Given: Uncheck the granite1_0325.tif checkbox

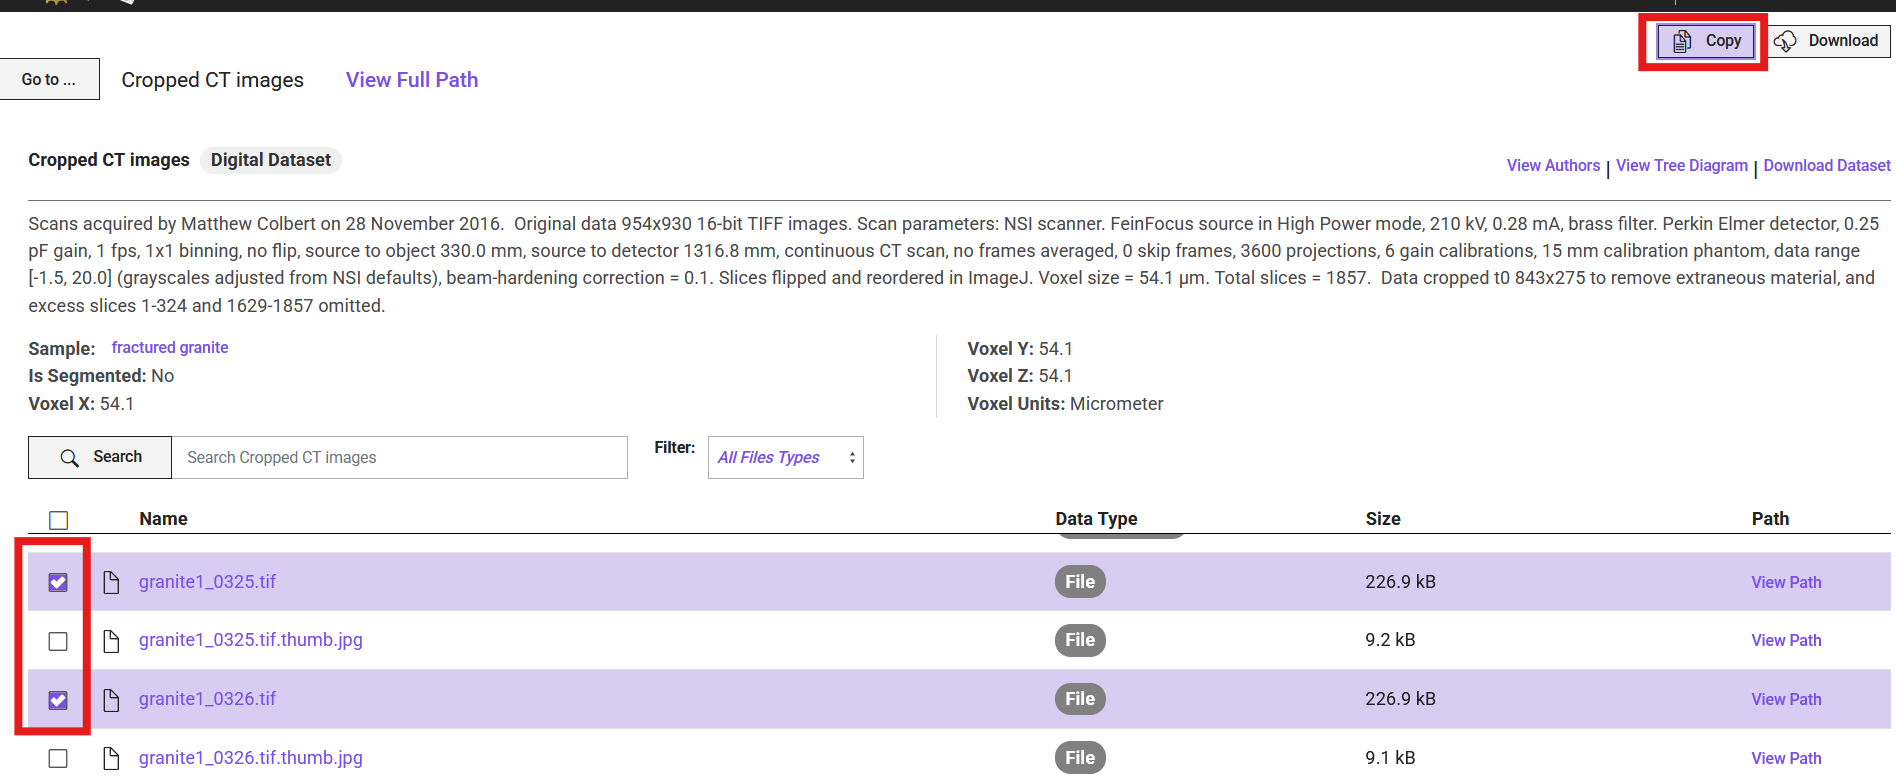Looking at the screenshot, I should click(58, 582).
